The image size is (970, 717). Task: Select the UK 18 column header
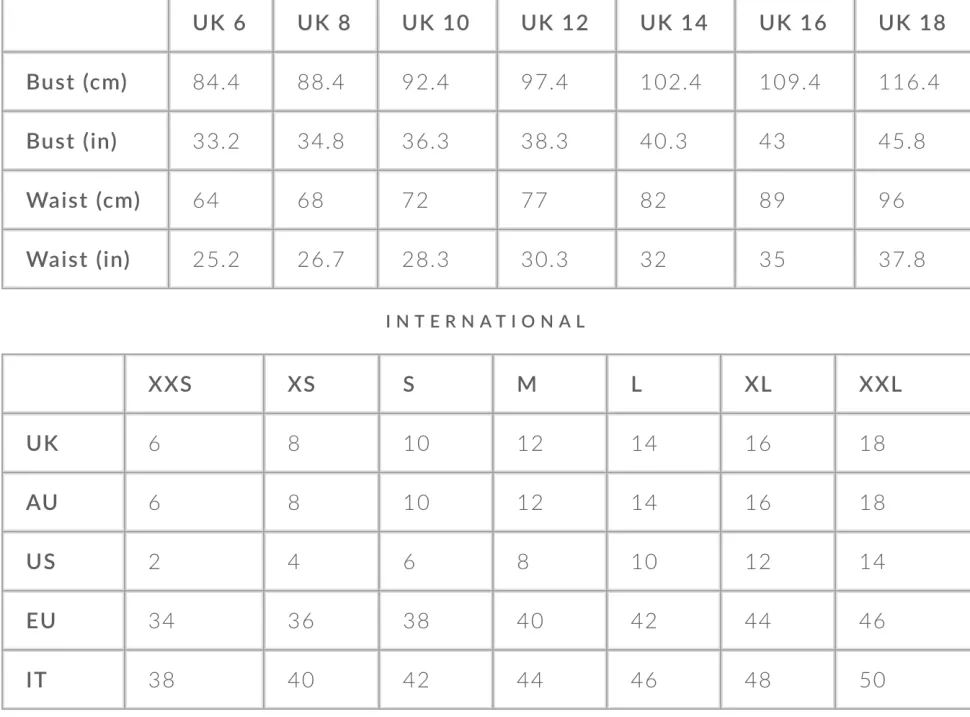pyautogui.click(x=912, y=23)
